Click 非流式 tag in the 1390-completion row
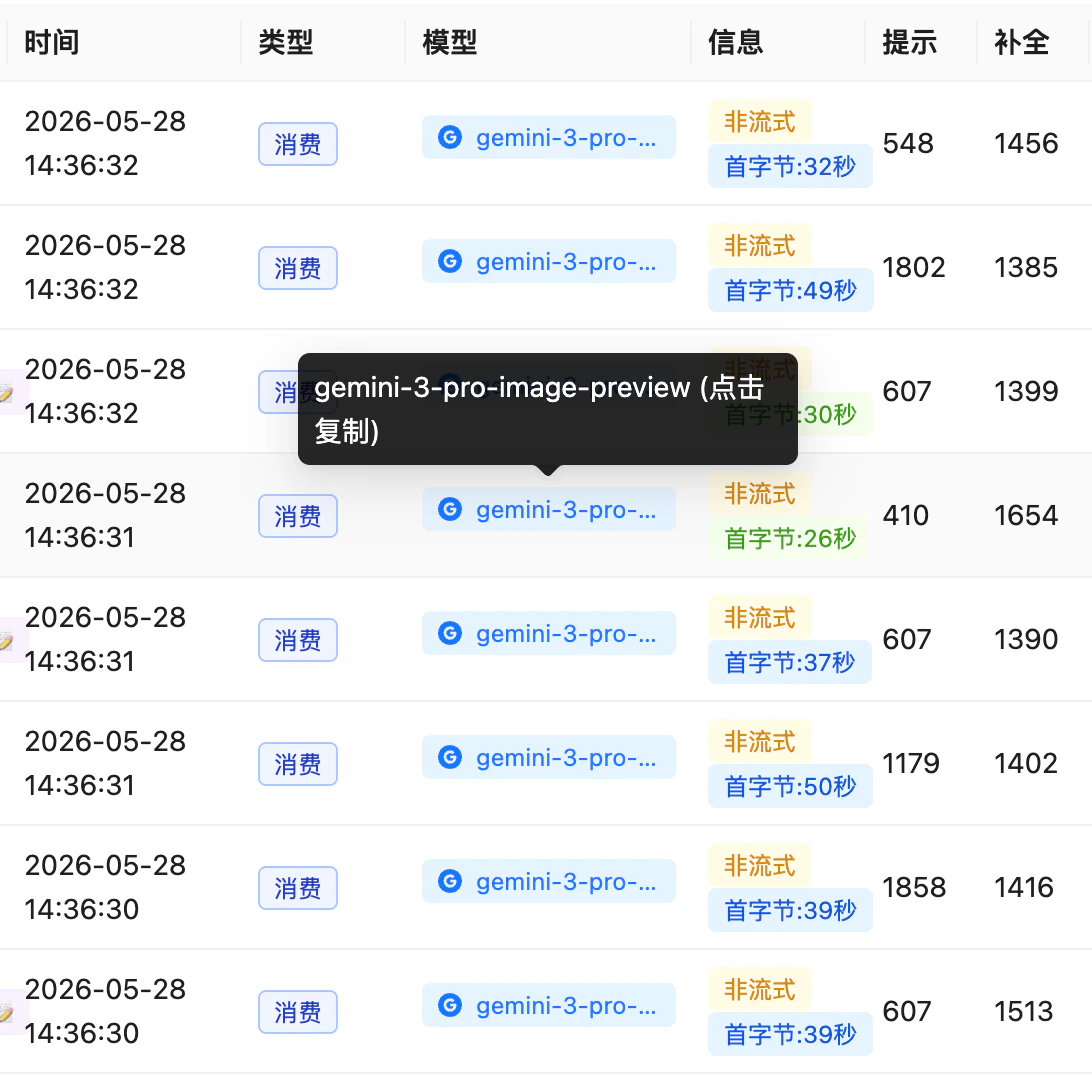The height and width of the screenshot is (1082, 1092). tap(760, 617)
